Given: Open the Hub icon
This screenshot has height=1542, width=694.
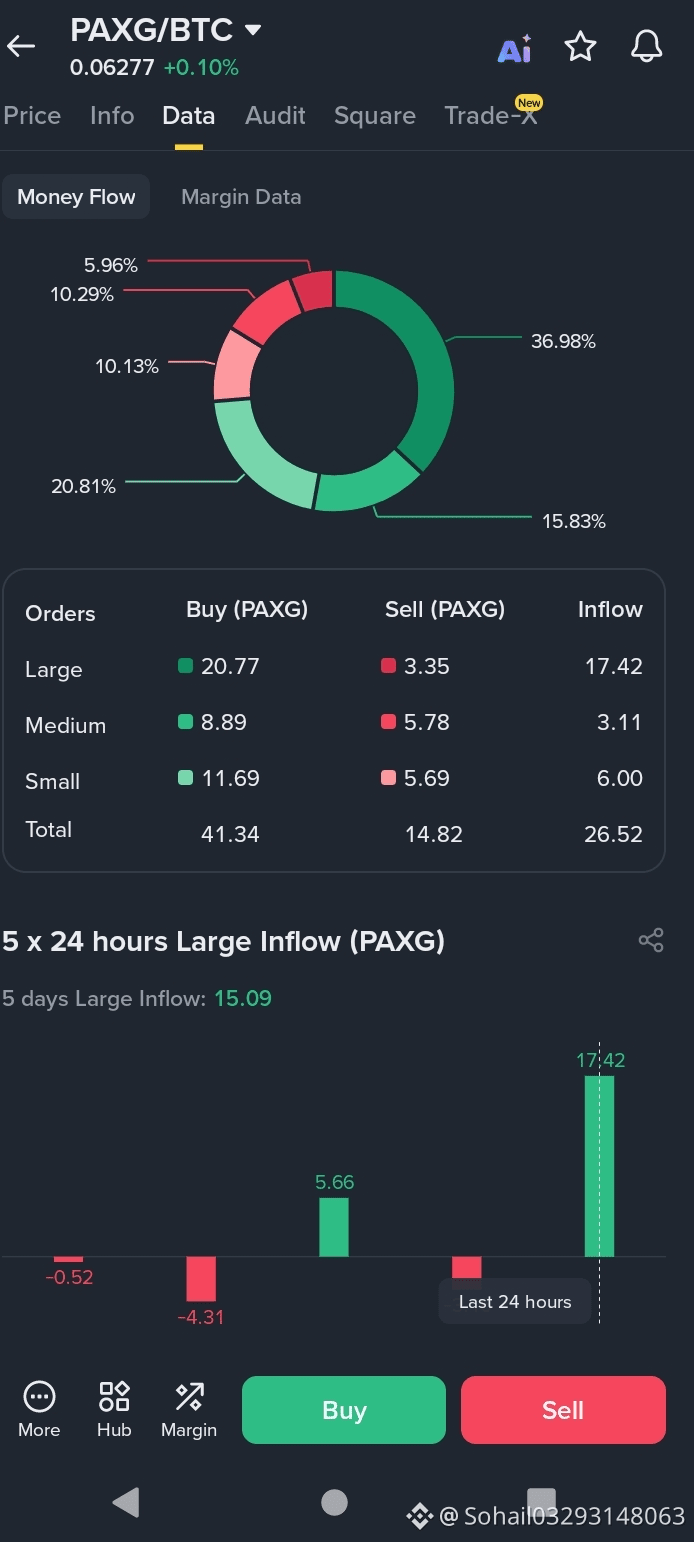Looking at the screenshot, I should (x=114, y=1409).
